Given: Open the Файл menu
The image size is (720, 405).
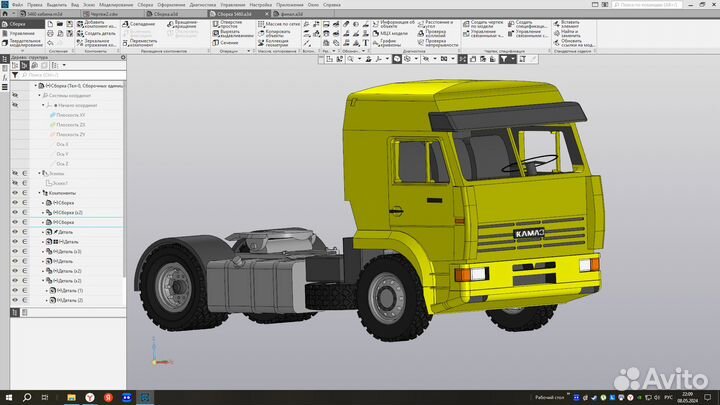Looking at the screenshot, I should (x=17, y=5).
